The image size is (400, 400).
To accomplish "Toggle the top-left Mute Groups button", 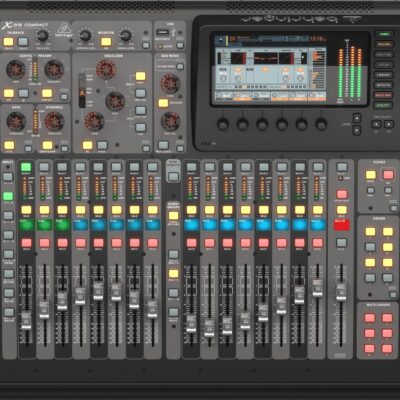I will pyautogui.click(x=369, y=318).
